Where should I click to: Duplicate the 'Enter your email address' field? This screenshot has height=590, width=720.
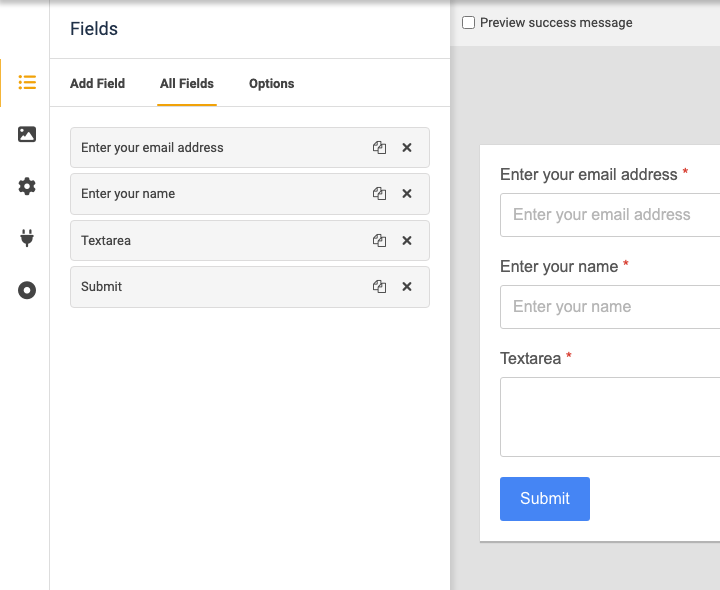tap(379, 147)
